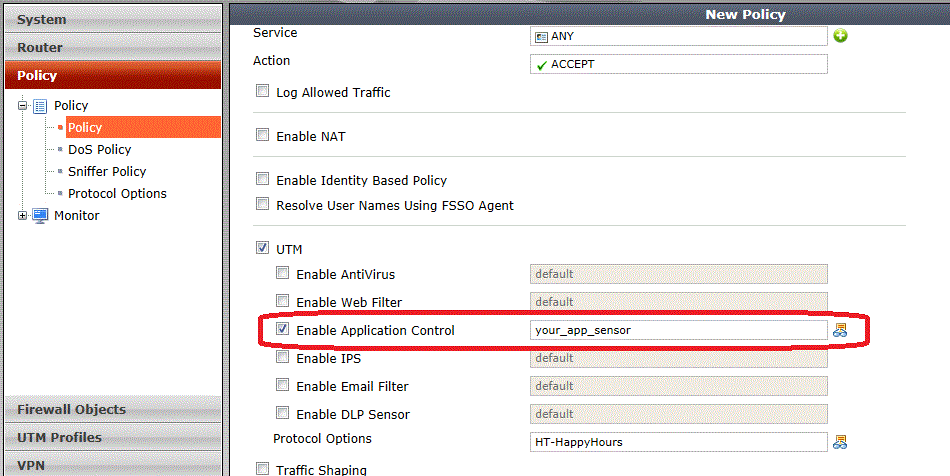Enable the Log Allowed Traffic checkbox
This screenshot has width=950, height=476.
263,92
